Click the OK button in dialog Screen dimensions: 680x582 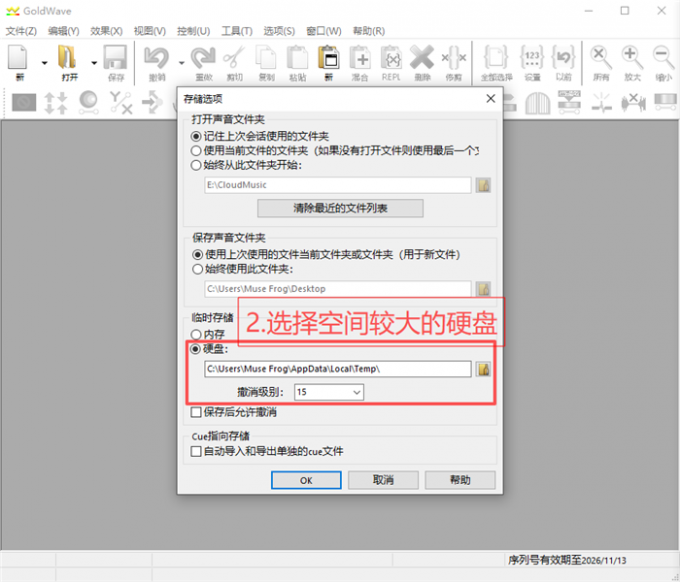(x=306, y=480)
